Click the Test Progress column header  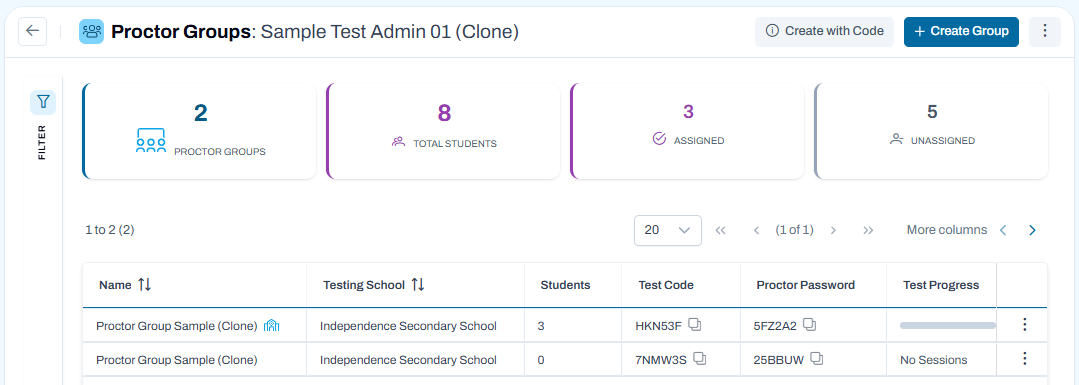pos(941,285)
